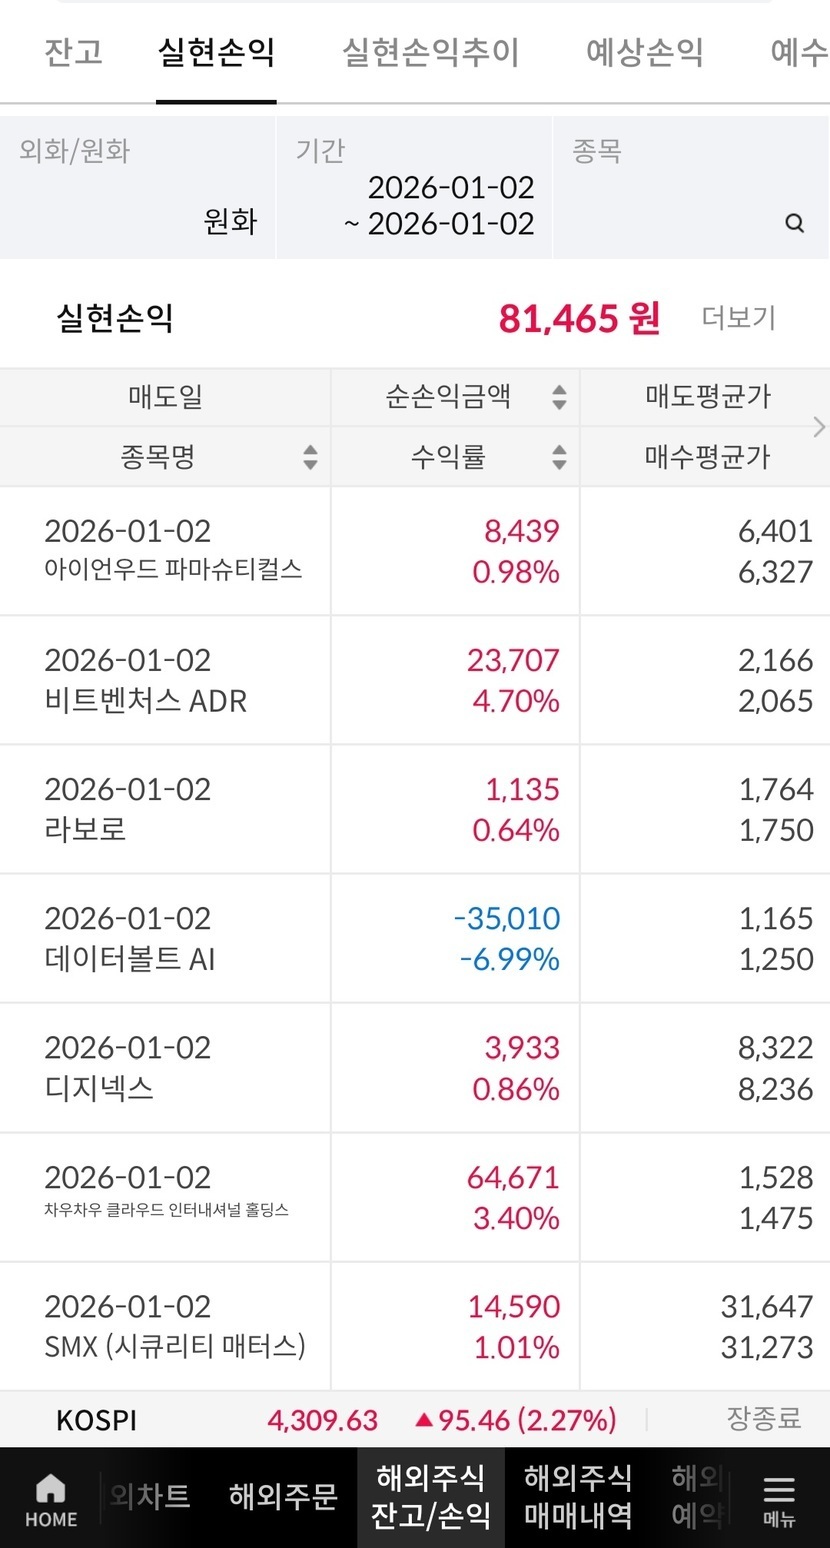Open the 예상손익 tab
Image resolution: width=830 pixels, height=1548 pixels.
645,52
